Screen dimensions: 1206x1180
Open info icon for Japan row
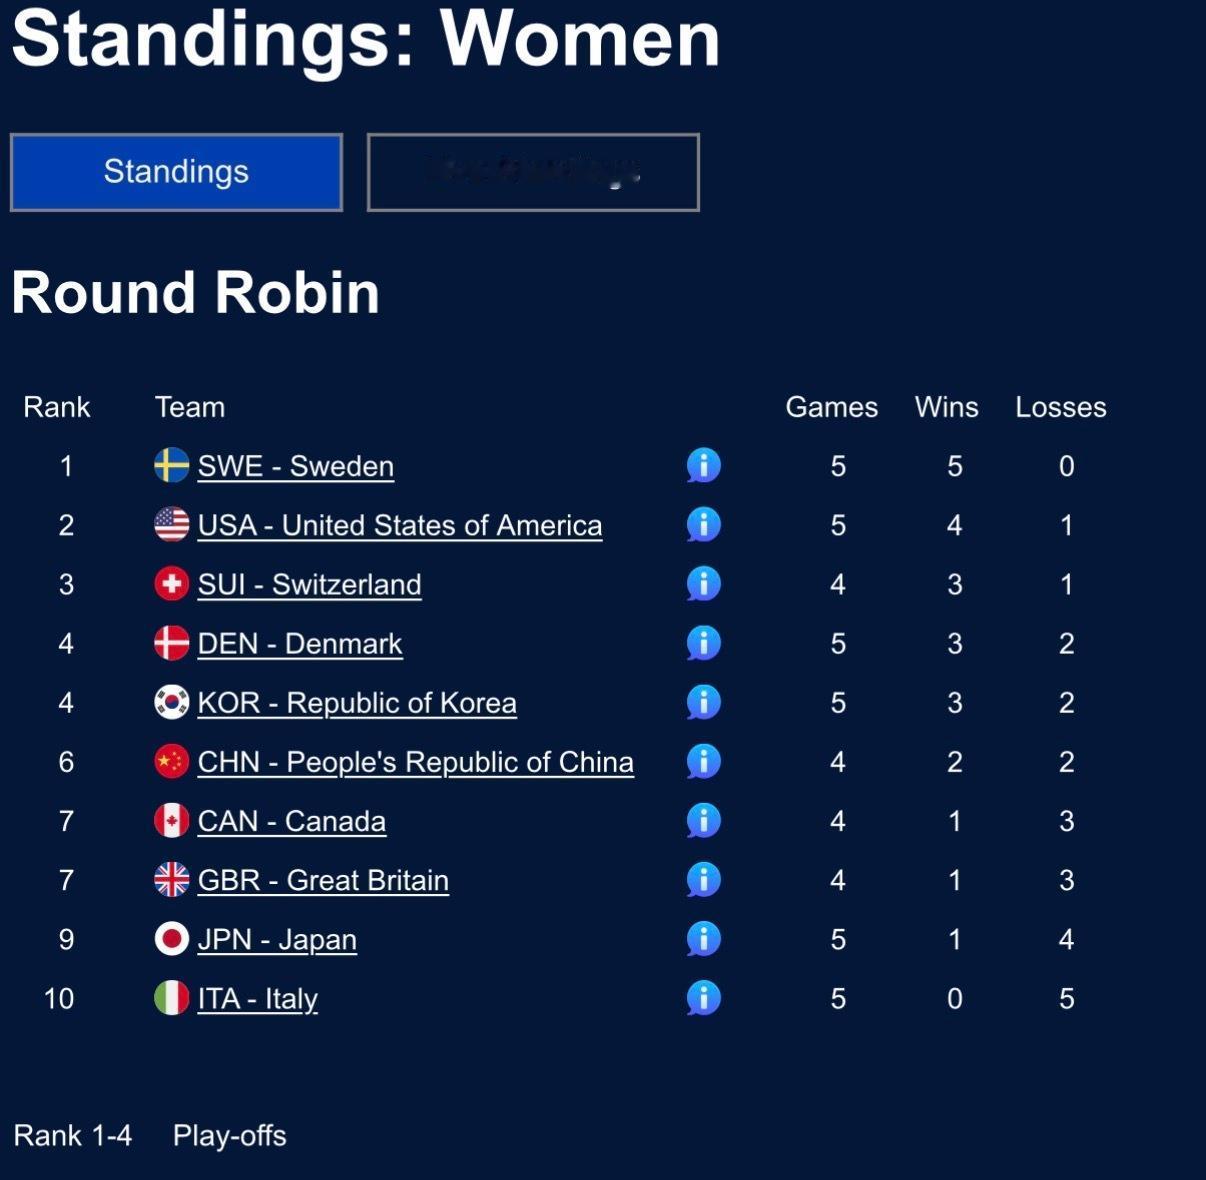click(x=704, y=939)
